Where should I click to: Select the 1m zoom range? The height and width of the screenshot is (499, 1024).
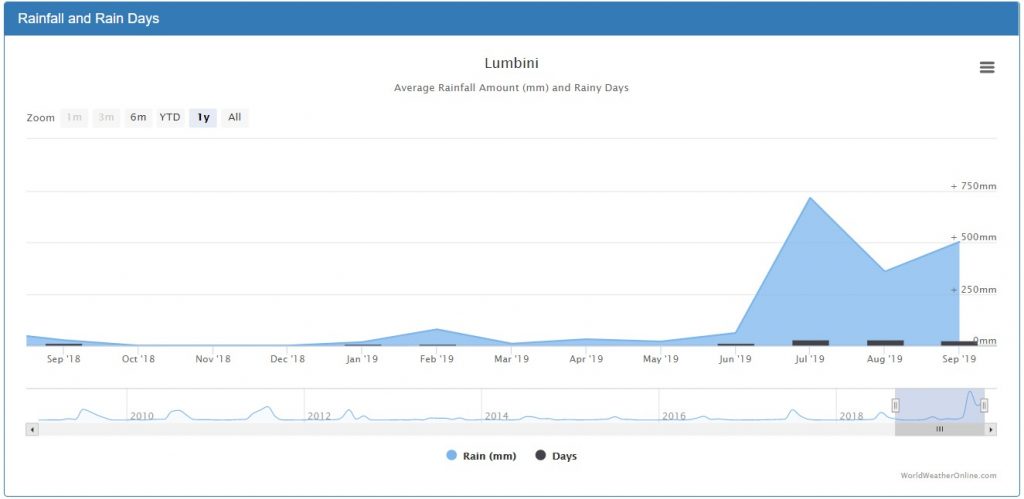(74, 117)
